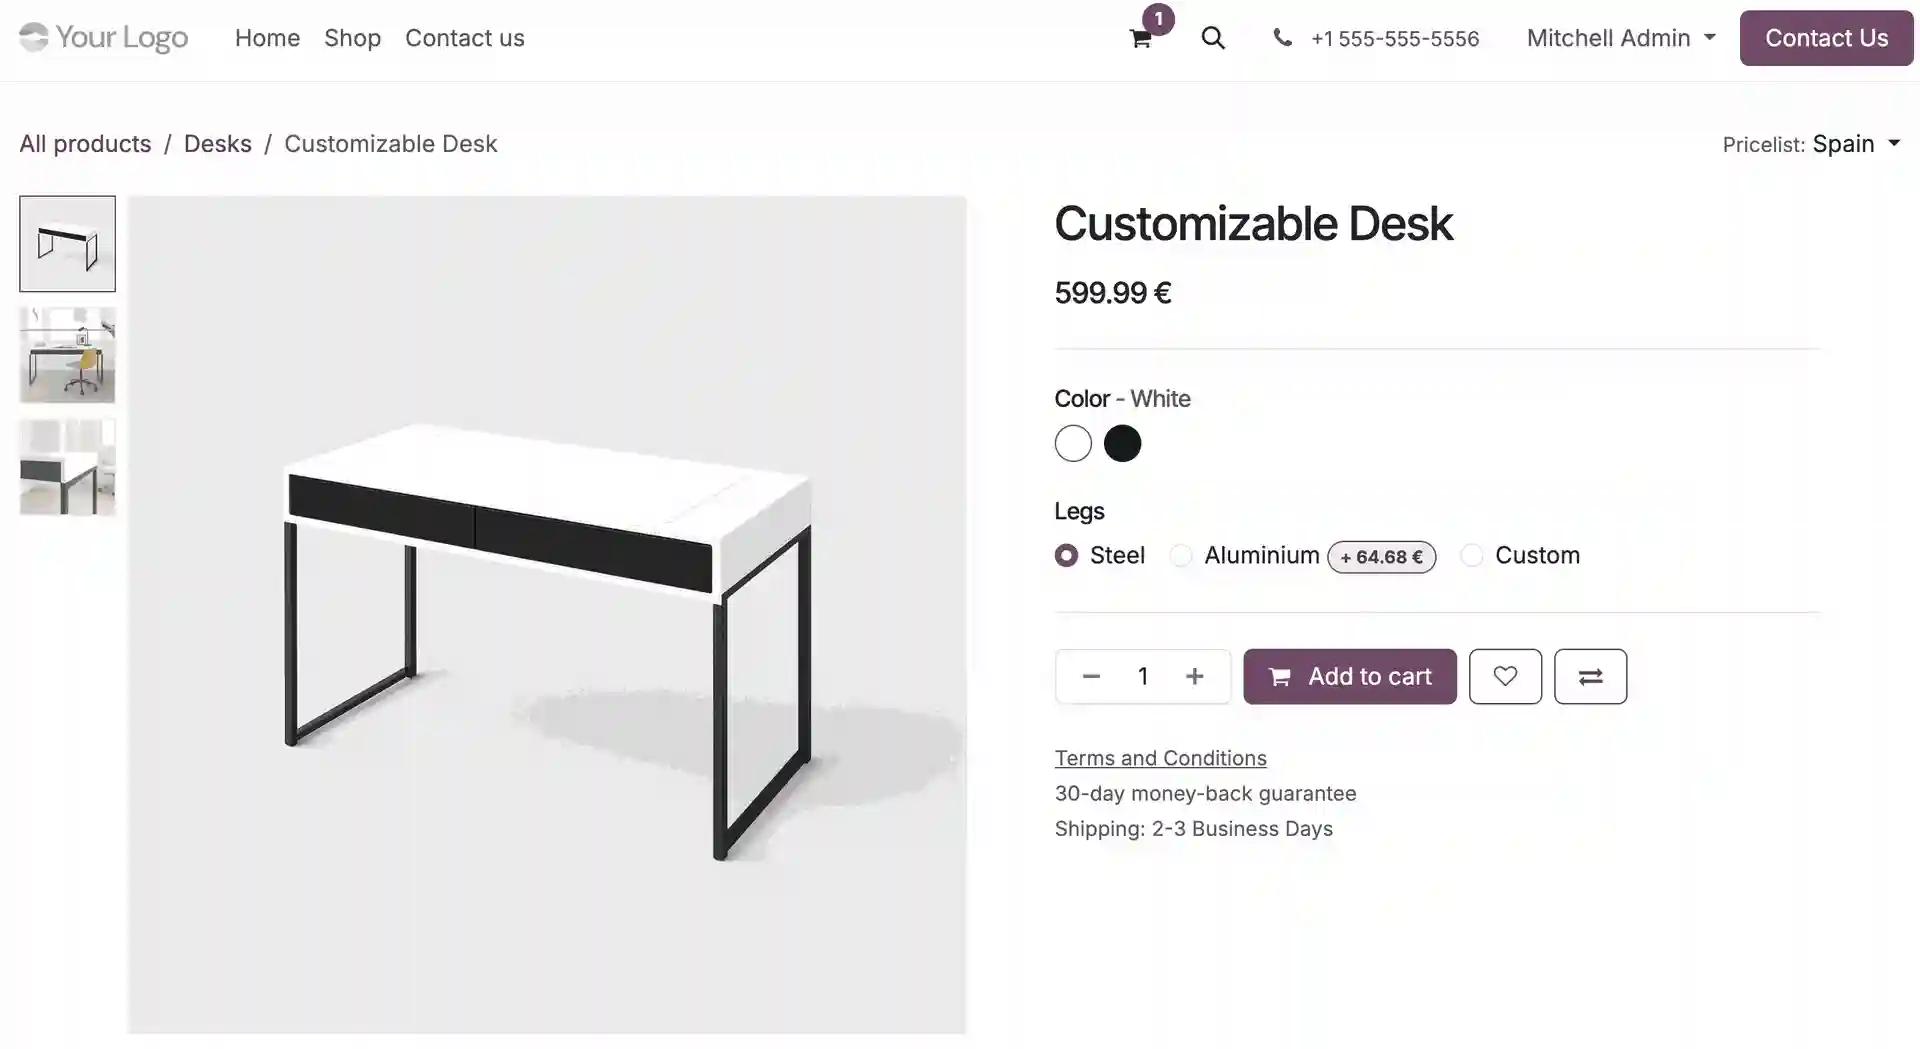Expand the Mitchell Admin account menu
Screen dimensions: 1920x1049
tap(1618, 38)
